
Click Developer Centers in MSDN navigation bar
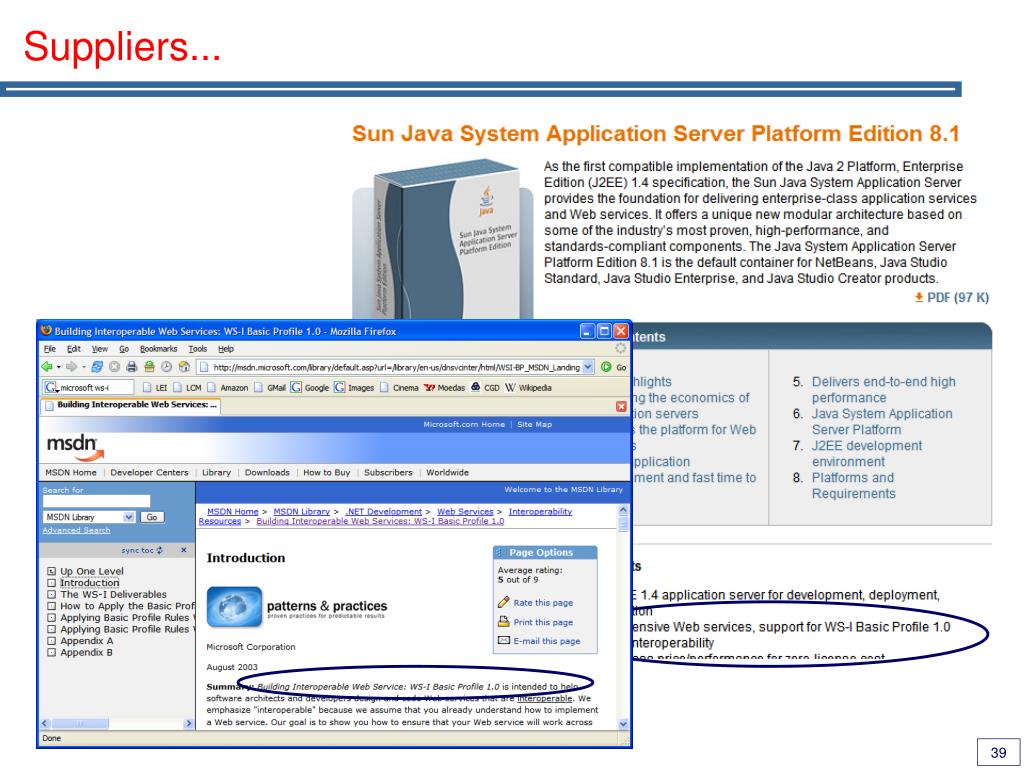[149, 472]
